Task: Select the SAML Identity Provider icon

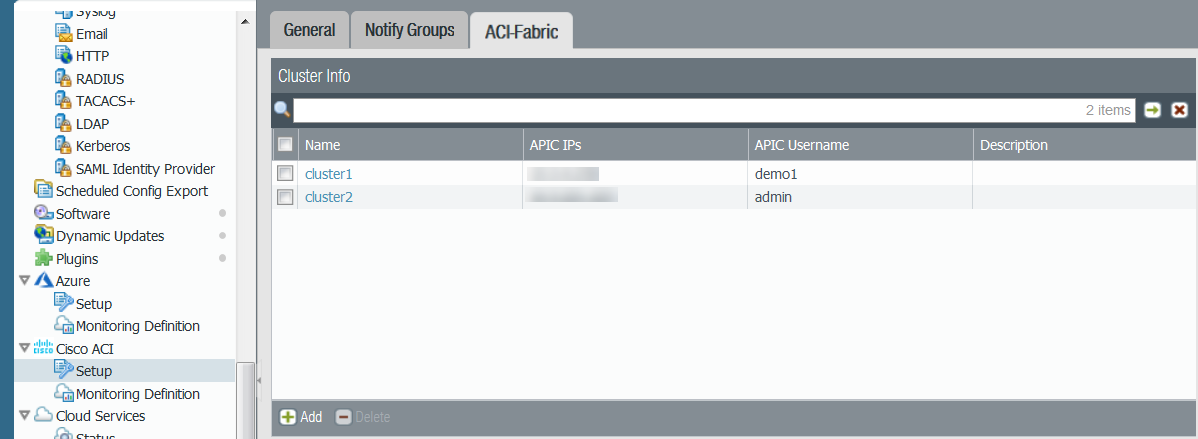Action: (x=64, y=168)
